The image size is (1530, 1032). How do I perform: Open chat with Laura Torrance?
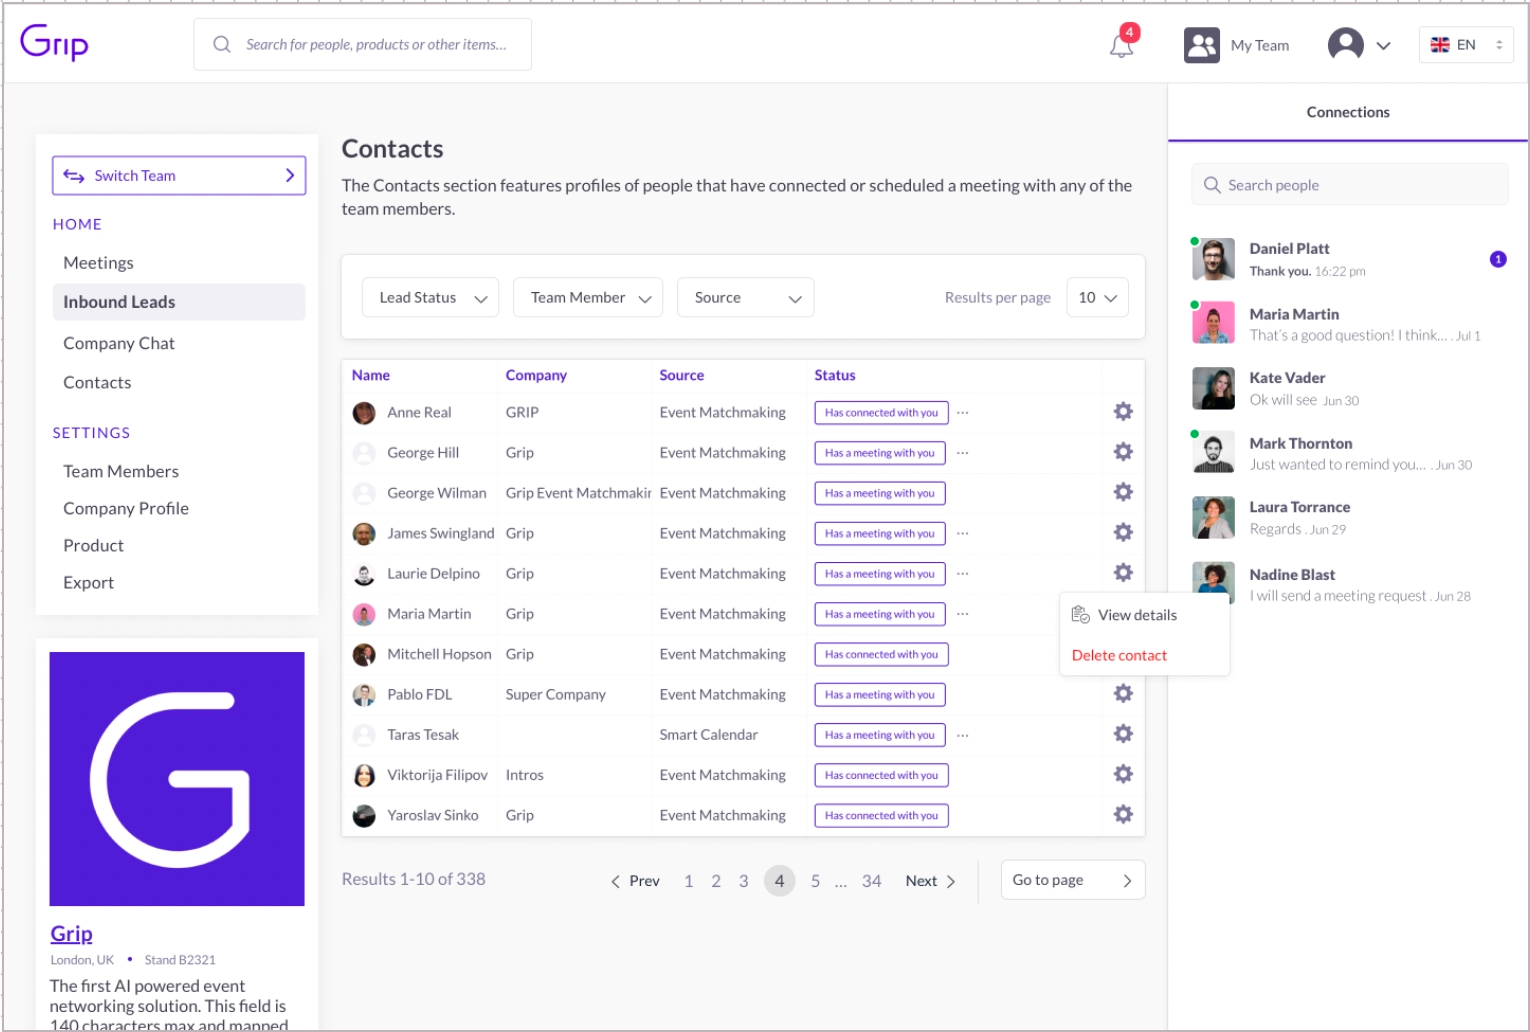pos(1348,517)
